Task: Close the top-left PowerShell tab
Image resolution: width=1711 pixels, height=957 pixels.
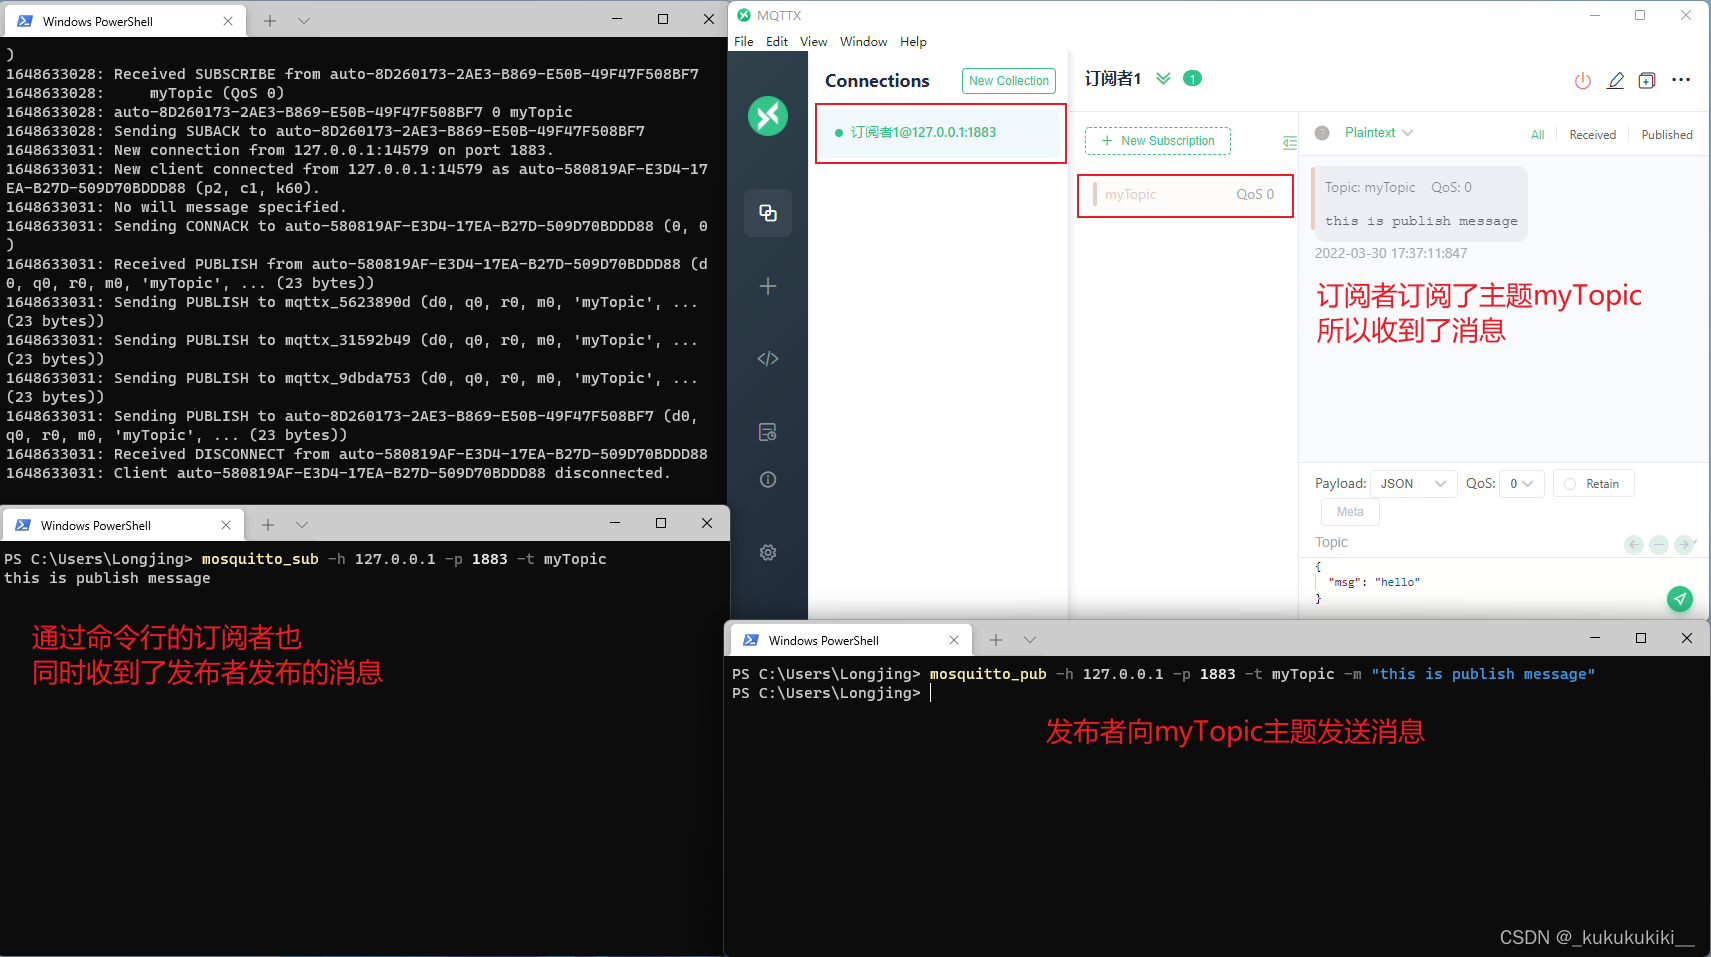Action: [228, 21]
